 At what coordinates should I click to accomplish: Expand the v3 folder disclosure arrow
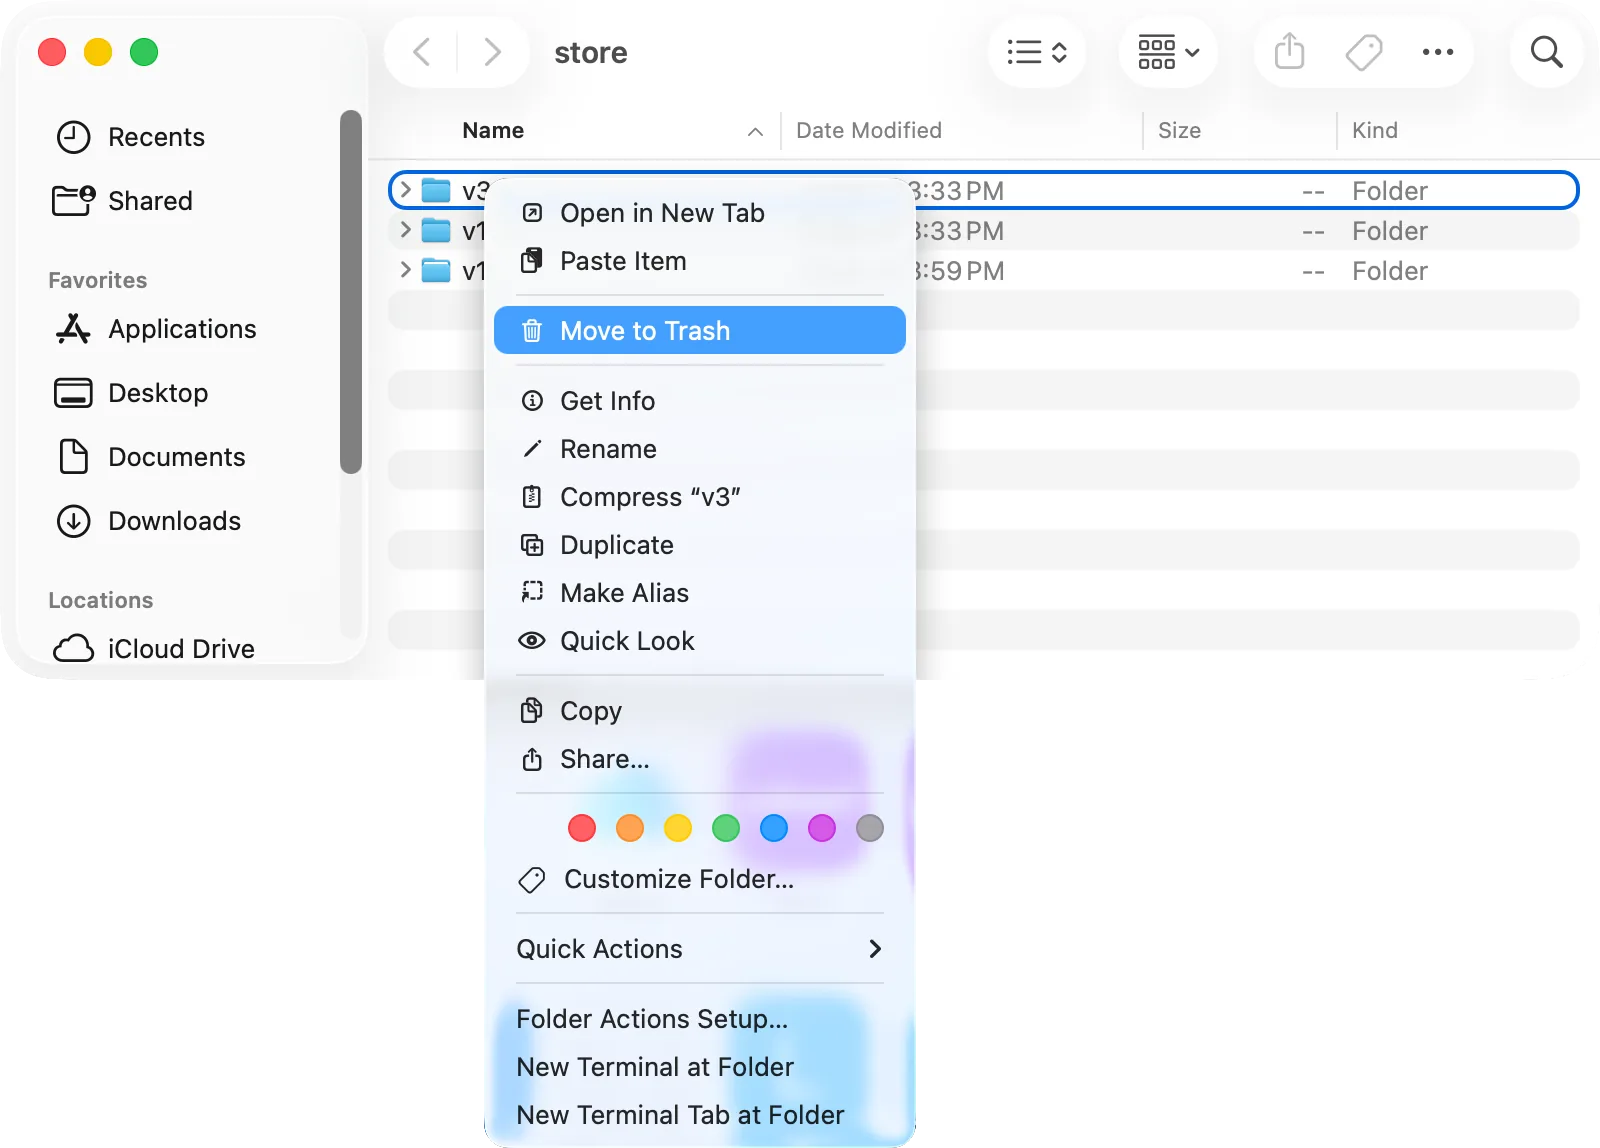tap(405, 190)
